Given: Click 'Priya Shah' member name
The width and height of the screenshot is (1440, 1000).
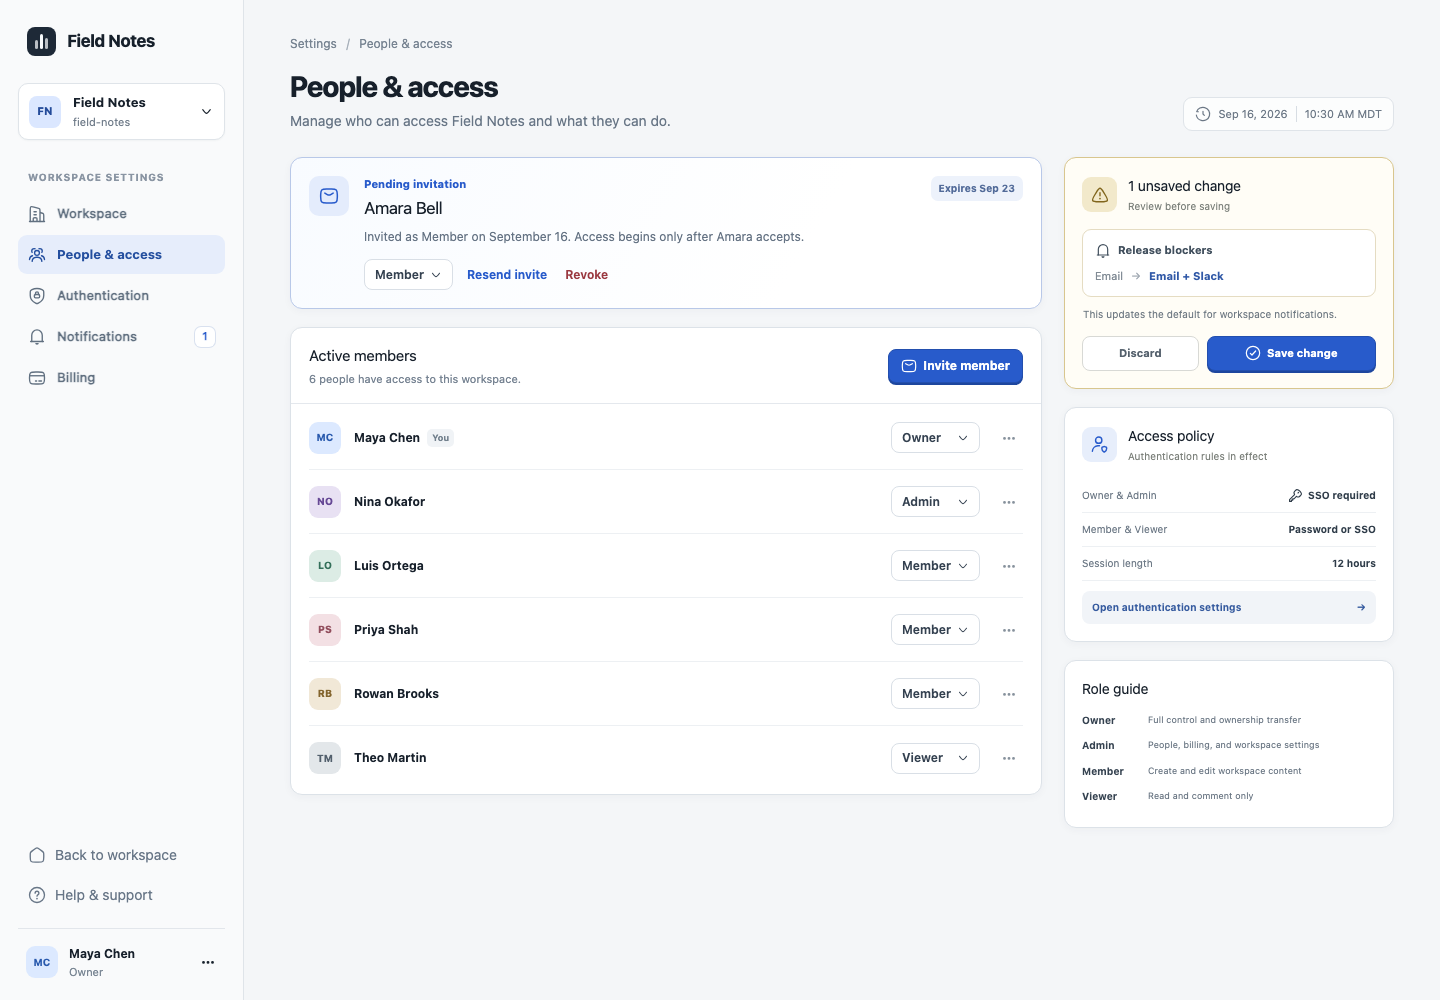Looking at the screenshot, I should point(386,630).
